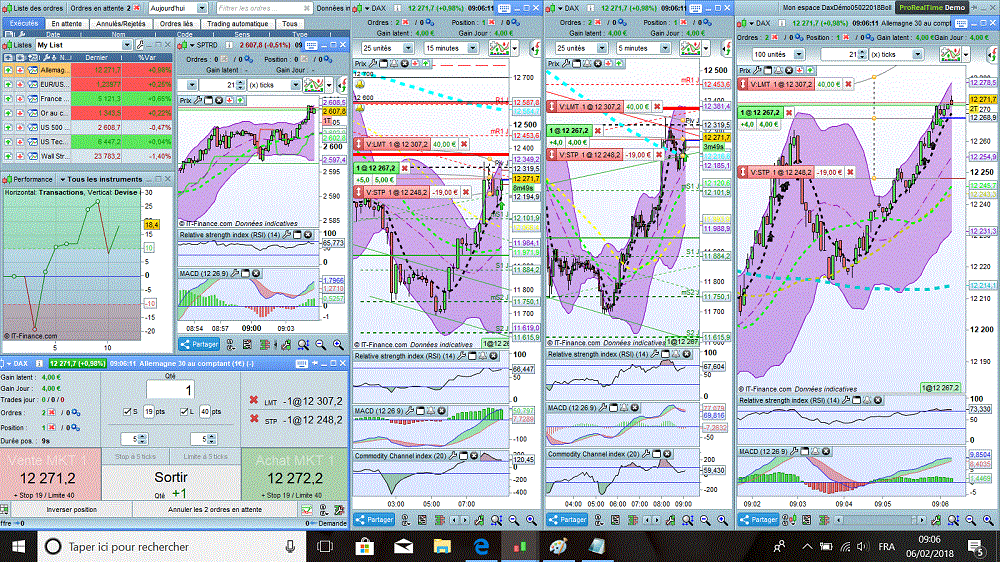The width and height of the screenshot is (1000, 562).
Task: Open Windows Start menu
Action: tap(18, 547)
